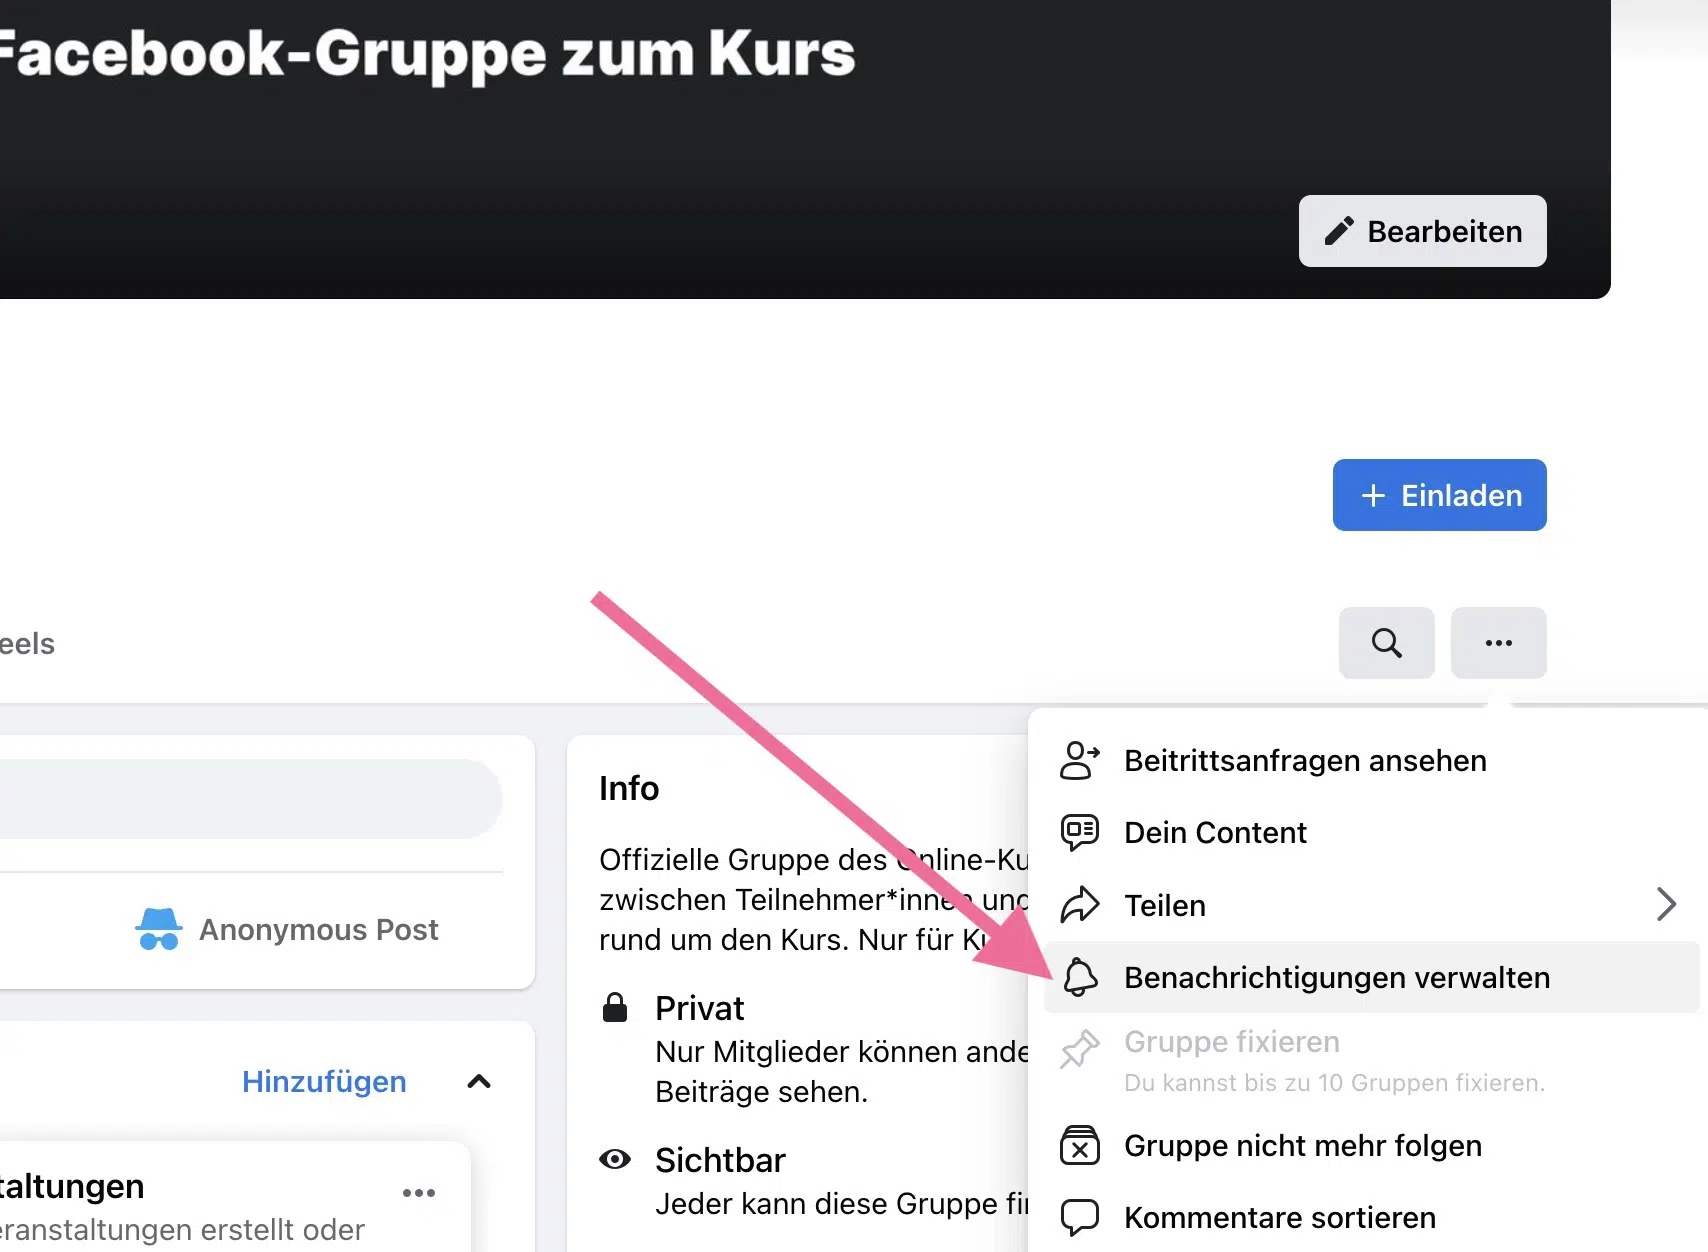Click the unfollow group box icon
Viewport: 1708px width, 1252px height.
pos(1079,1145)
